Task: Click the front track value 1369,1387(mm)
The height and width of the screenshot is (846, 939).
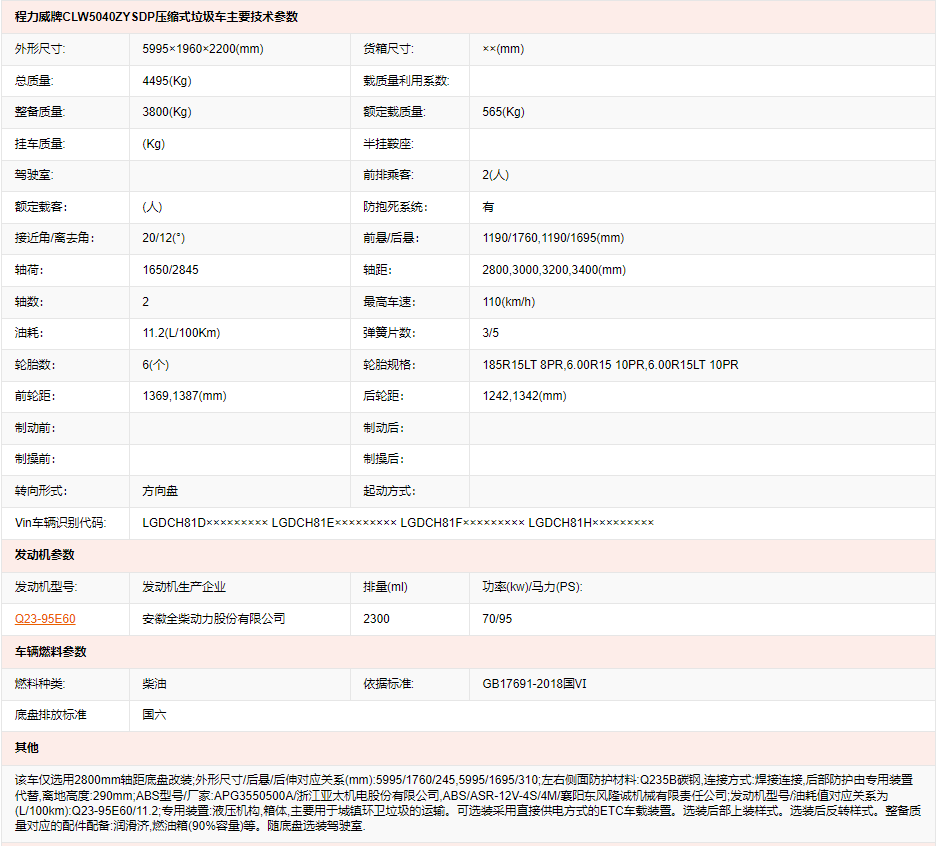Action: (x=184, y=396)
